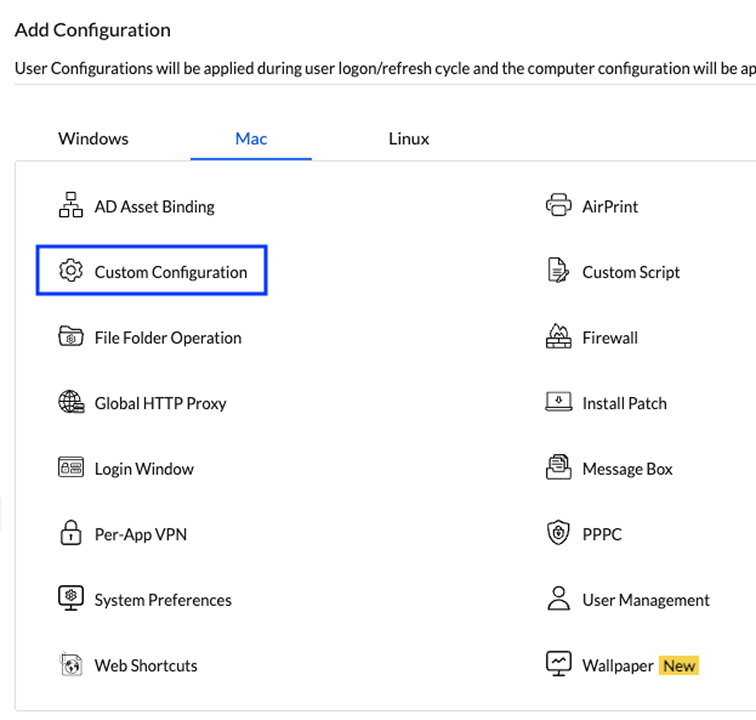Screen dimensions: 756x720
Task: Open the Install Patch configuration
Action: click(624, 403)
